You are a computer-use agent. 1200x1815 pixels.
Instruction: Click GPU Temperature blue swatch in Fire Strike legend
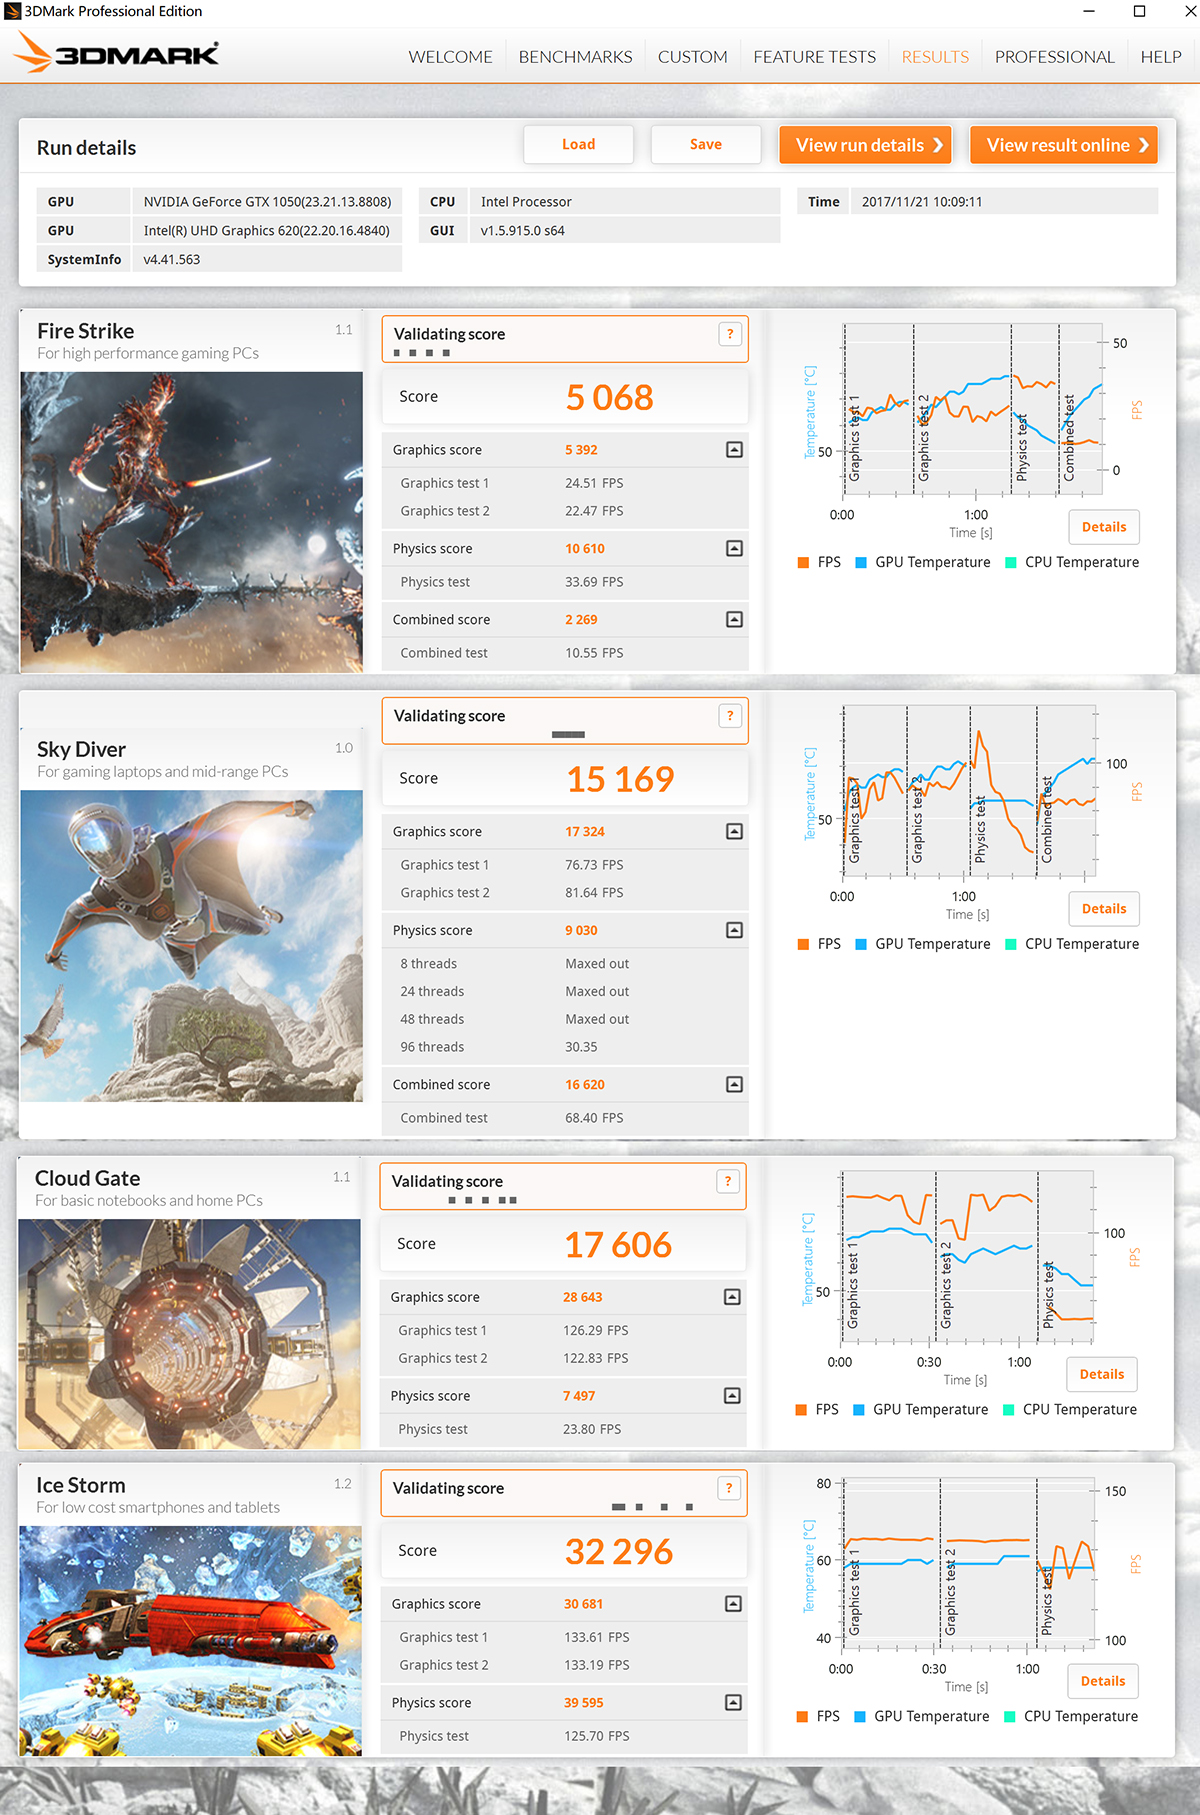click(861, 563)
